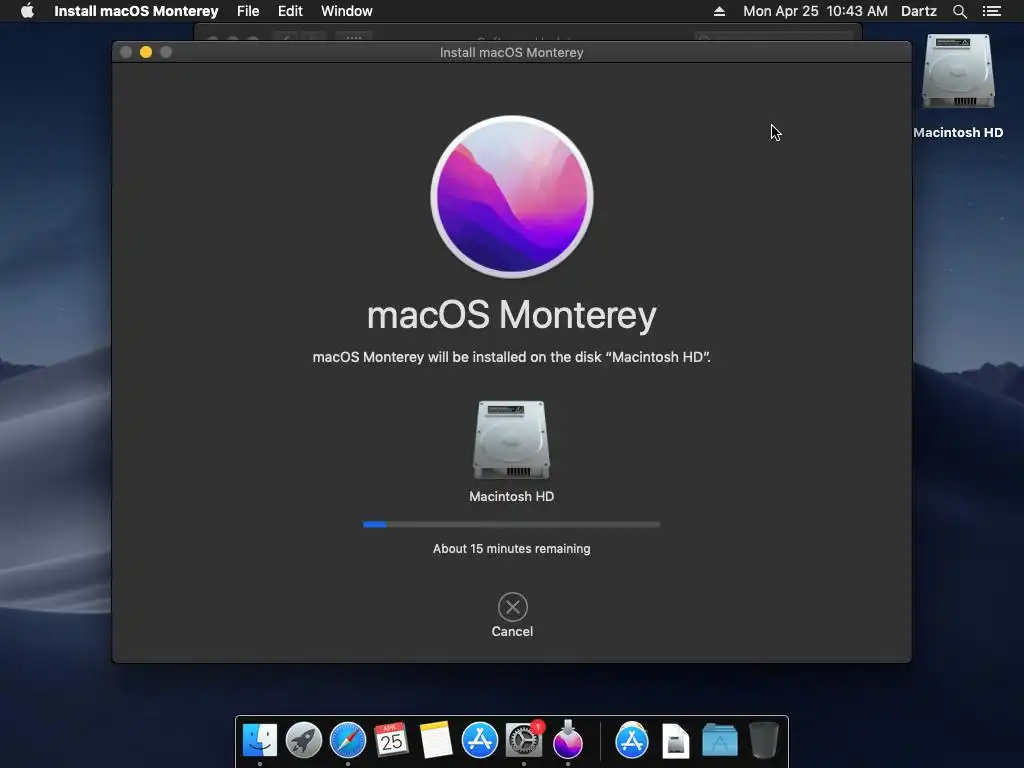Minimize the installer window with yellow button

click(x=146, y=52)
